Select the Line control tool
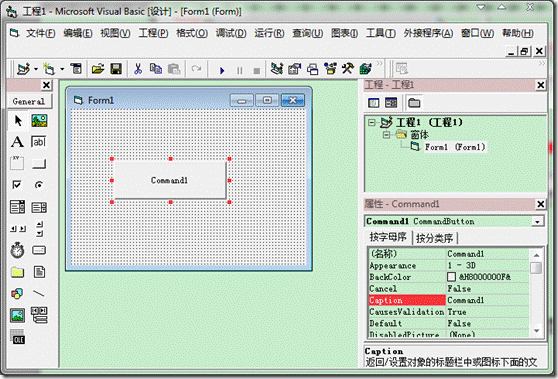 [39, 294]
